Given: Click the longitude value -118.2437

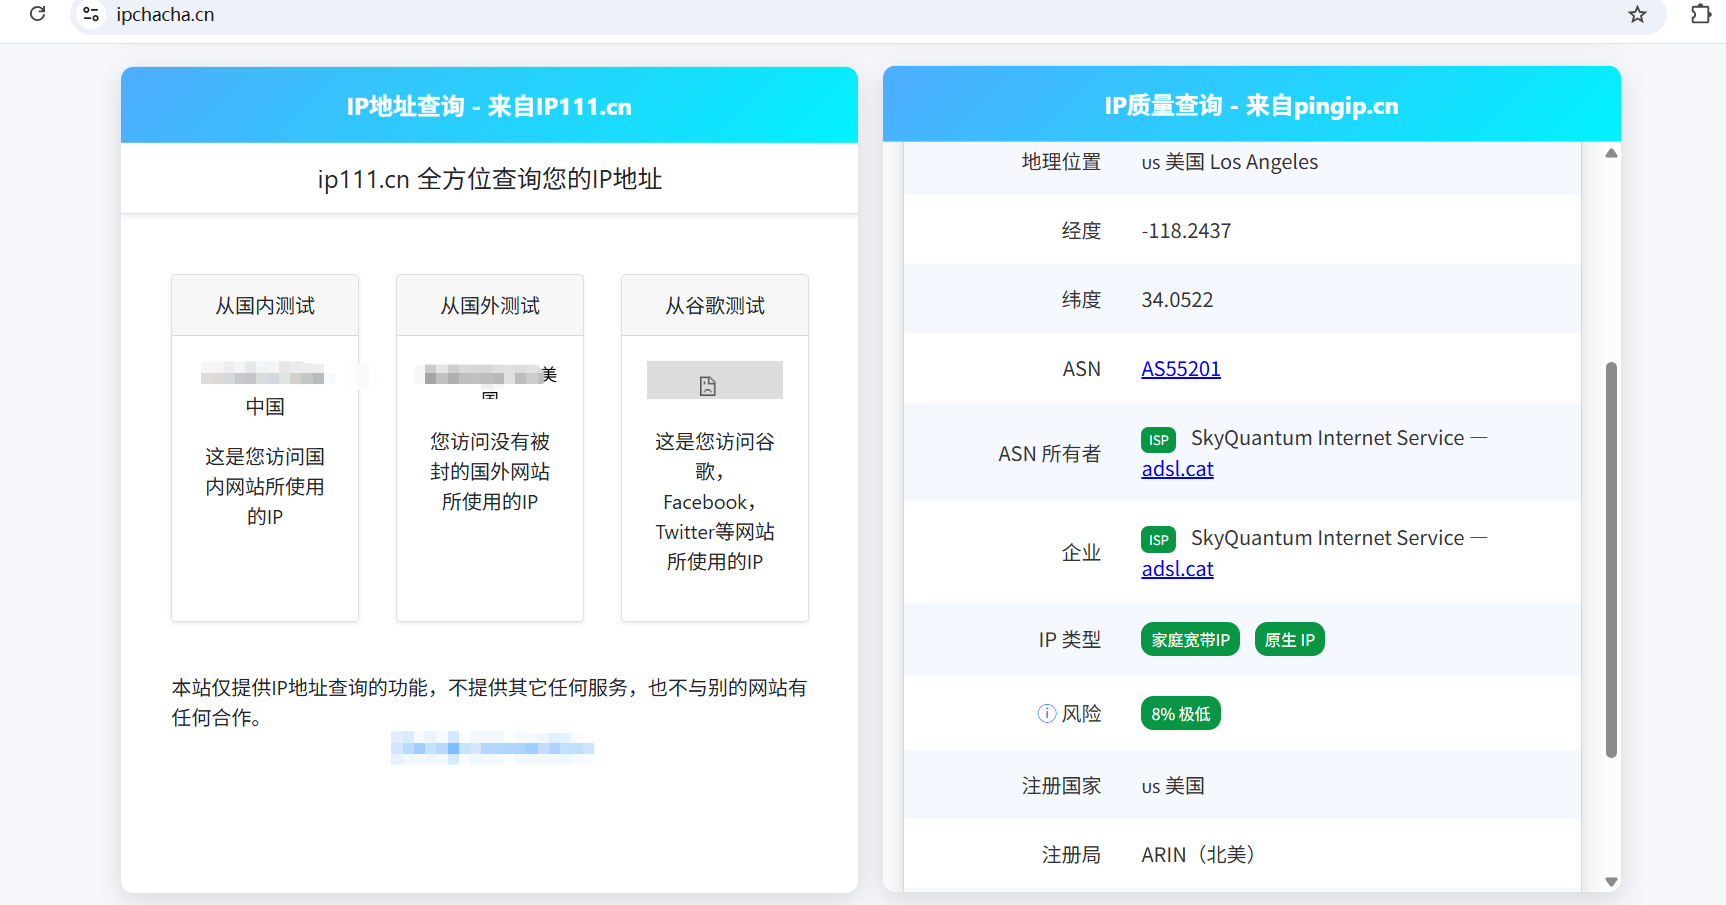Looking at the screenshot, I should click(1186, 231).
